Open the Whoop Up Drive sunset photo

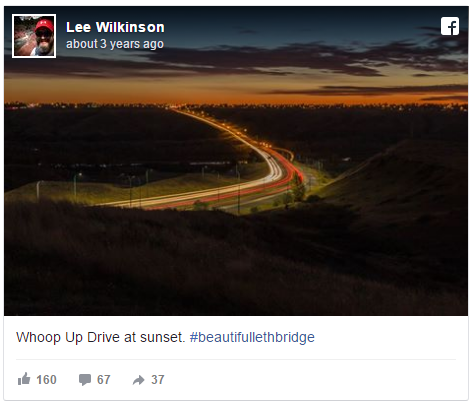[236, 161]
